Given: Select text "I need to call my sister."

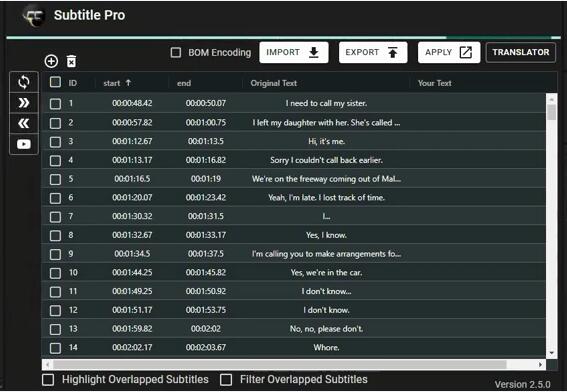Looking at the screenshot, I should pos(326,103).
